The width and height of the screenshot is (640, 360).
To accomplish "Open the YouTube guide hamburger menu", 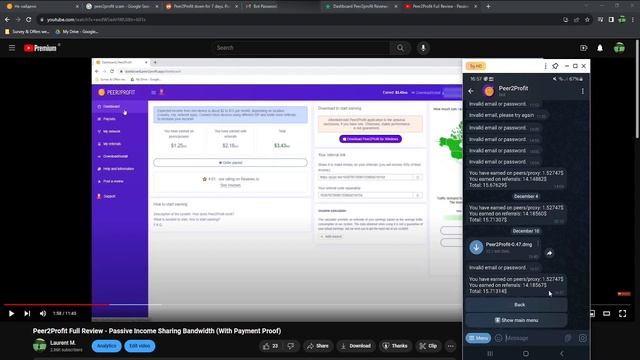I will (x=12, y=48).
